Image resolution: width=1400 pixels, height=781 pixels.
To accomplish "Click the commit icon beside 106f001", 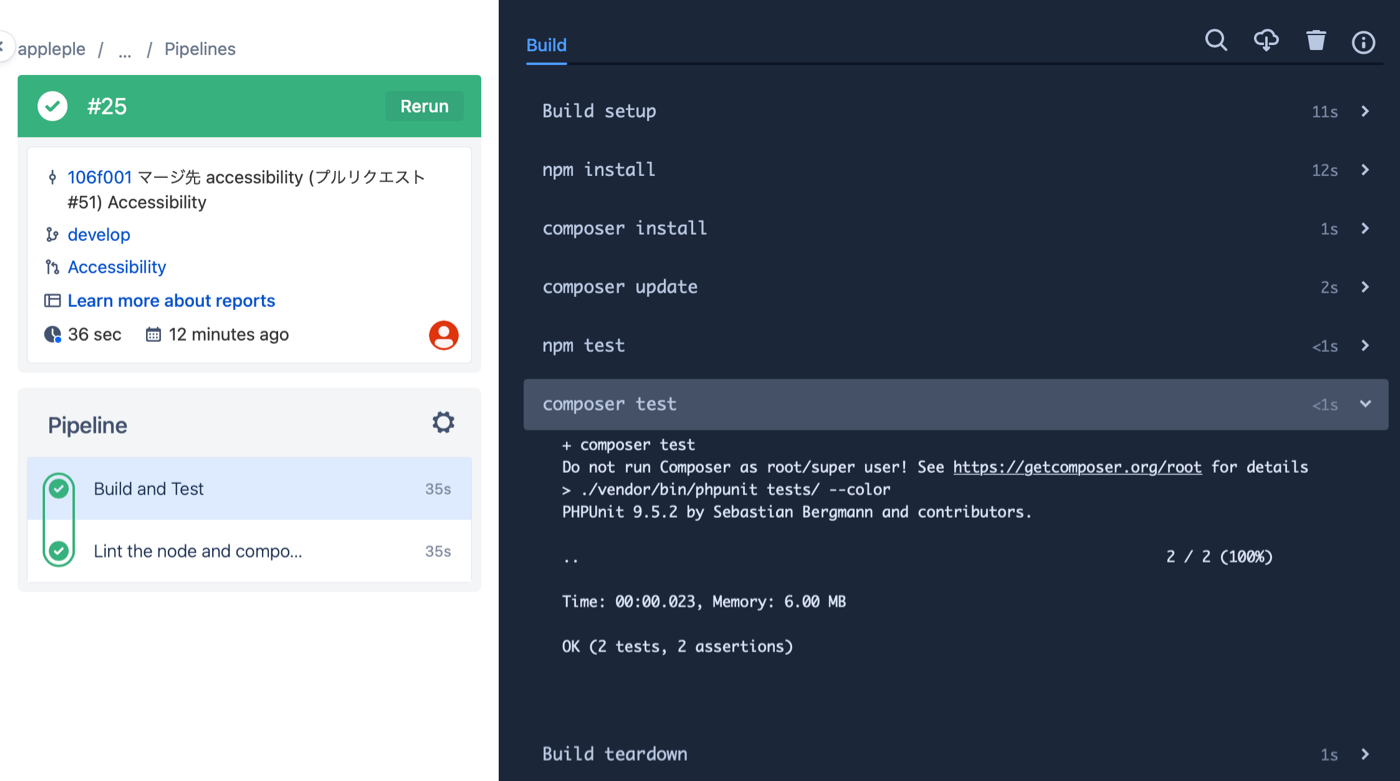I will pyautogui.click(x=52, y=178).
